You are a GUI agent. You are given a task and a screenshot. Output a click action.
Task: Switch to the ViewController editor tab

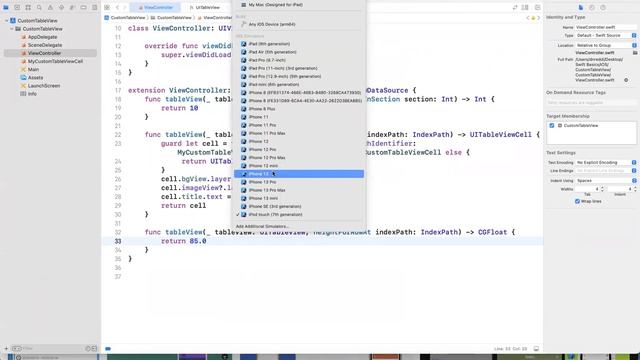coord(155,7)
